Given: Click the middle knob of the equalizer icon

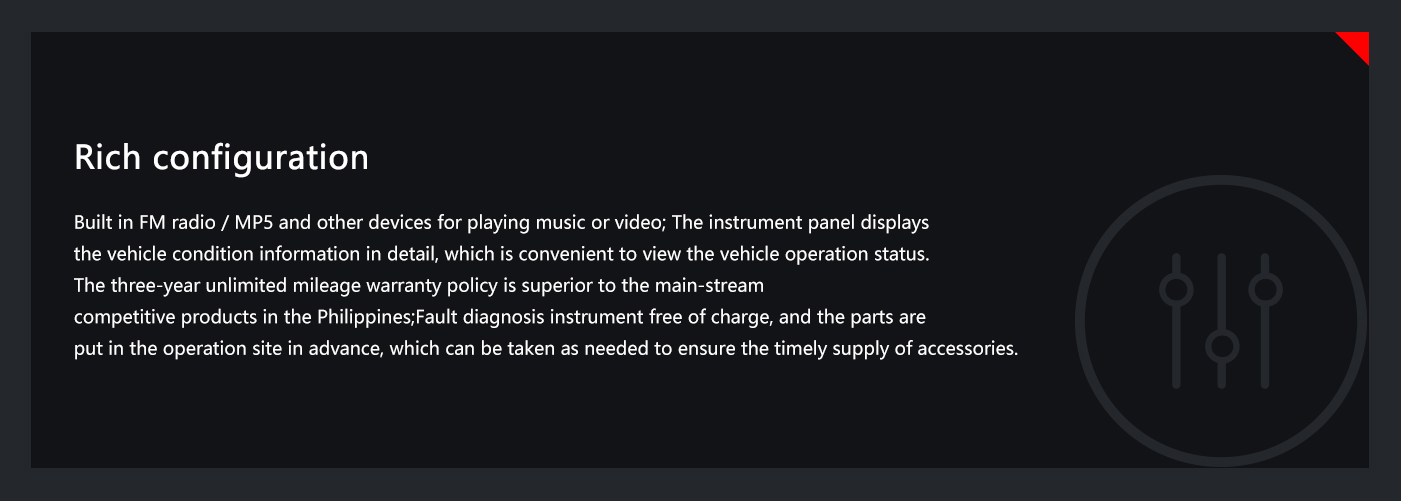Looking at the screenshot, I should tap(1221, 347).
